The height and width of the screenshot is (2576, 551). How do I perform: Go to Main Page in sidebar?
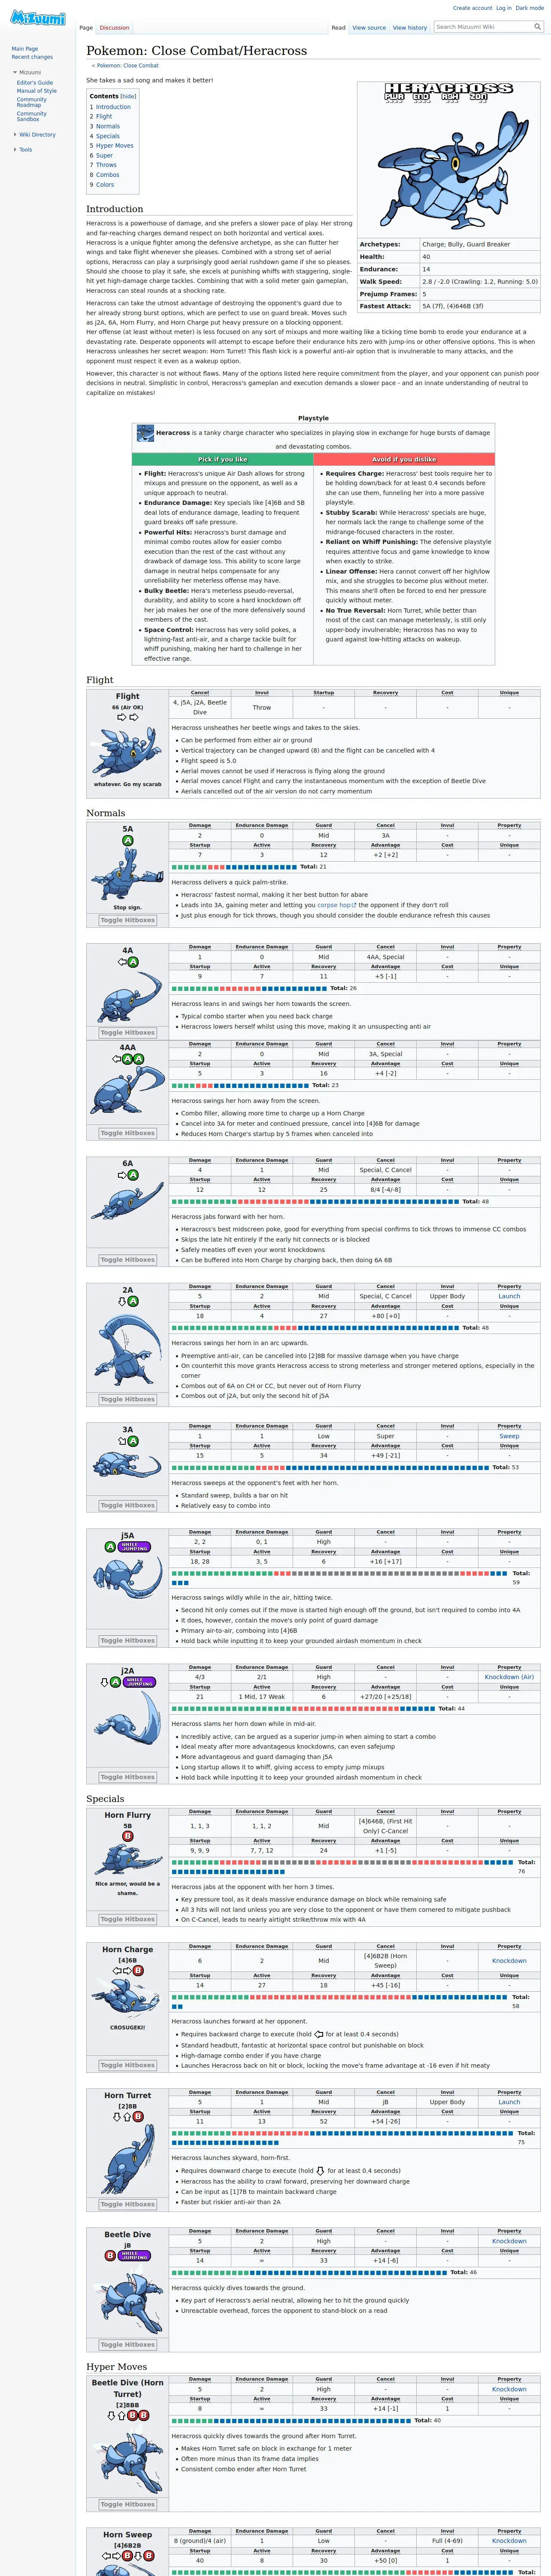click(x=25, y=48)
